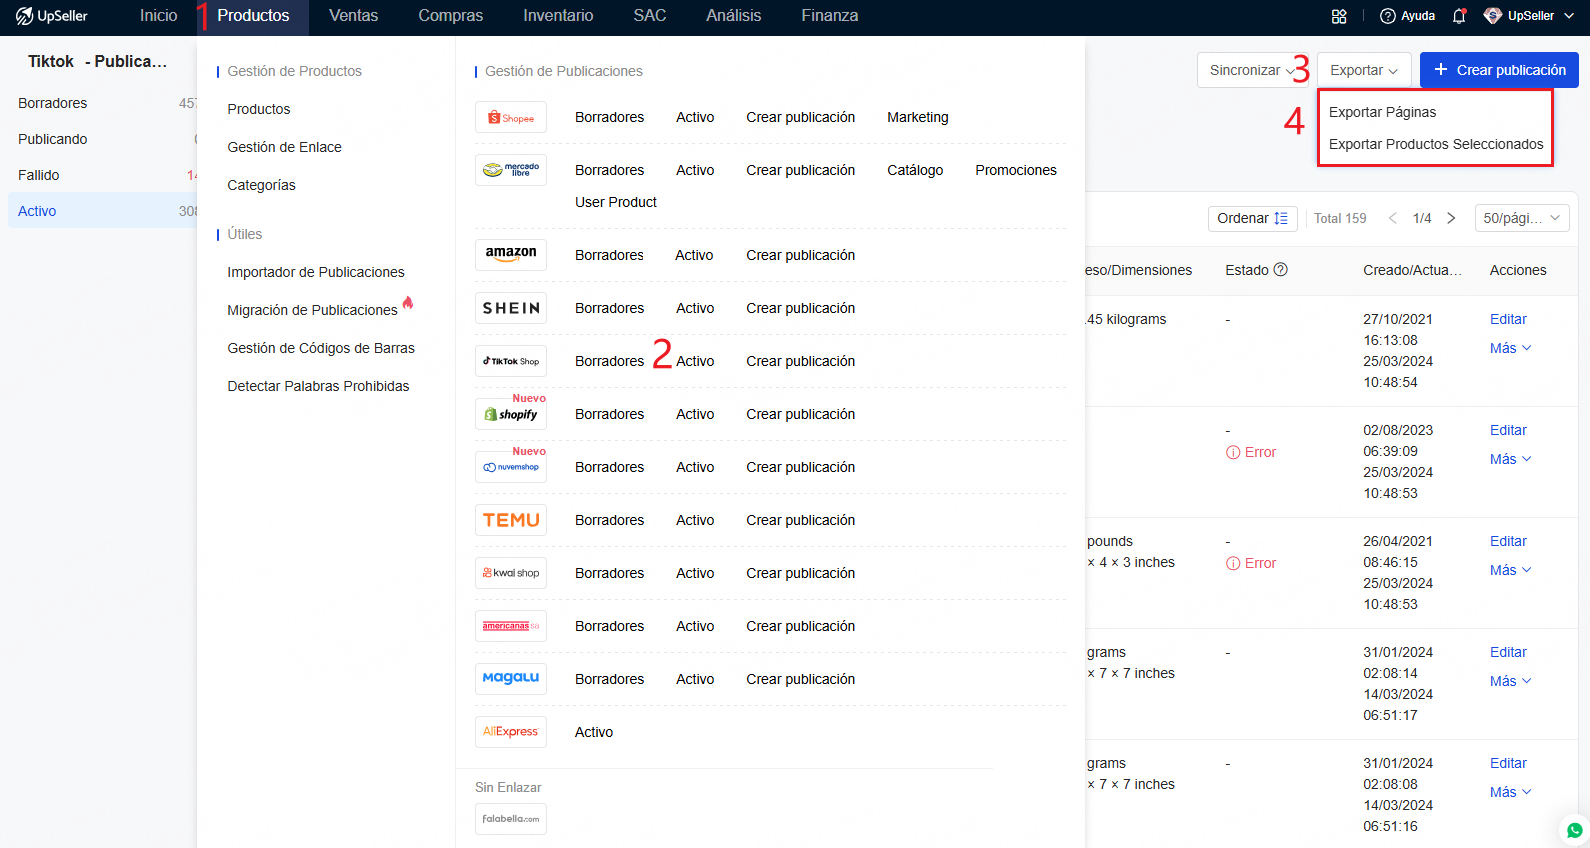Open the 50/página size dropdown
This screenshot has height=848, width=1590.
click(x=1522, y=218)
